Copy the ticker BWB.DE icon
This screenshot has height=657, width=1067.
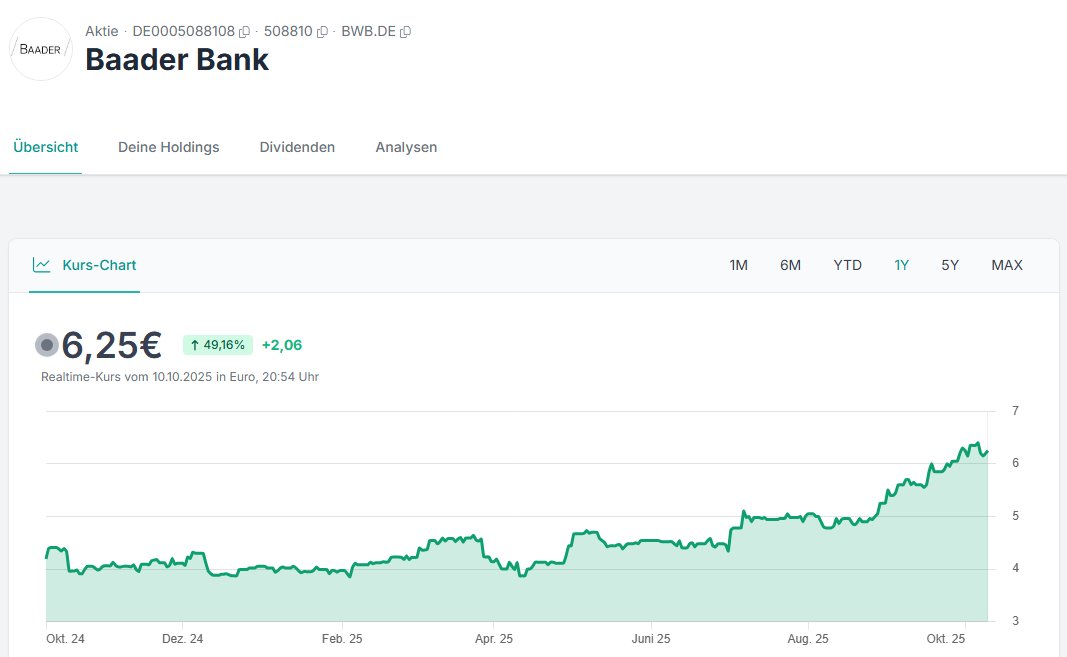point(406,32)
